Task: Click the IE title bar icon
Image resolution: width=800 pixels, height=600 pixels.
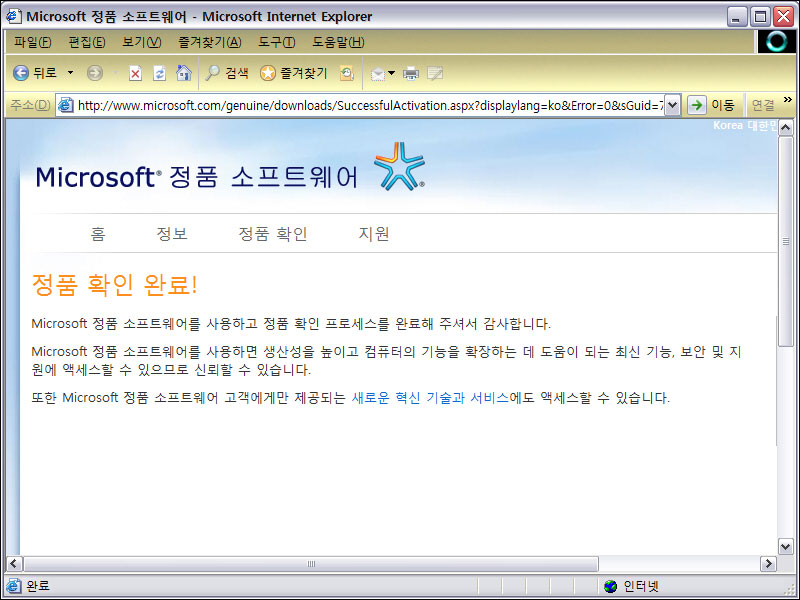Action: pyautogui.click(x=13, y=16)
